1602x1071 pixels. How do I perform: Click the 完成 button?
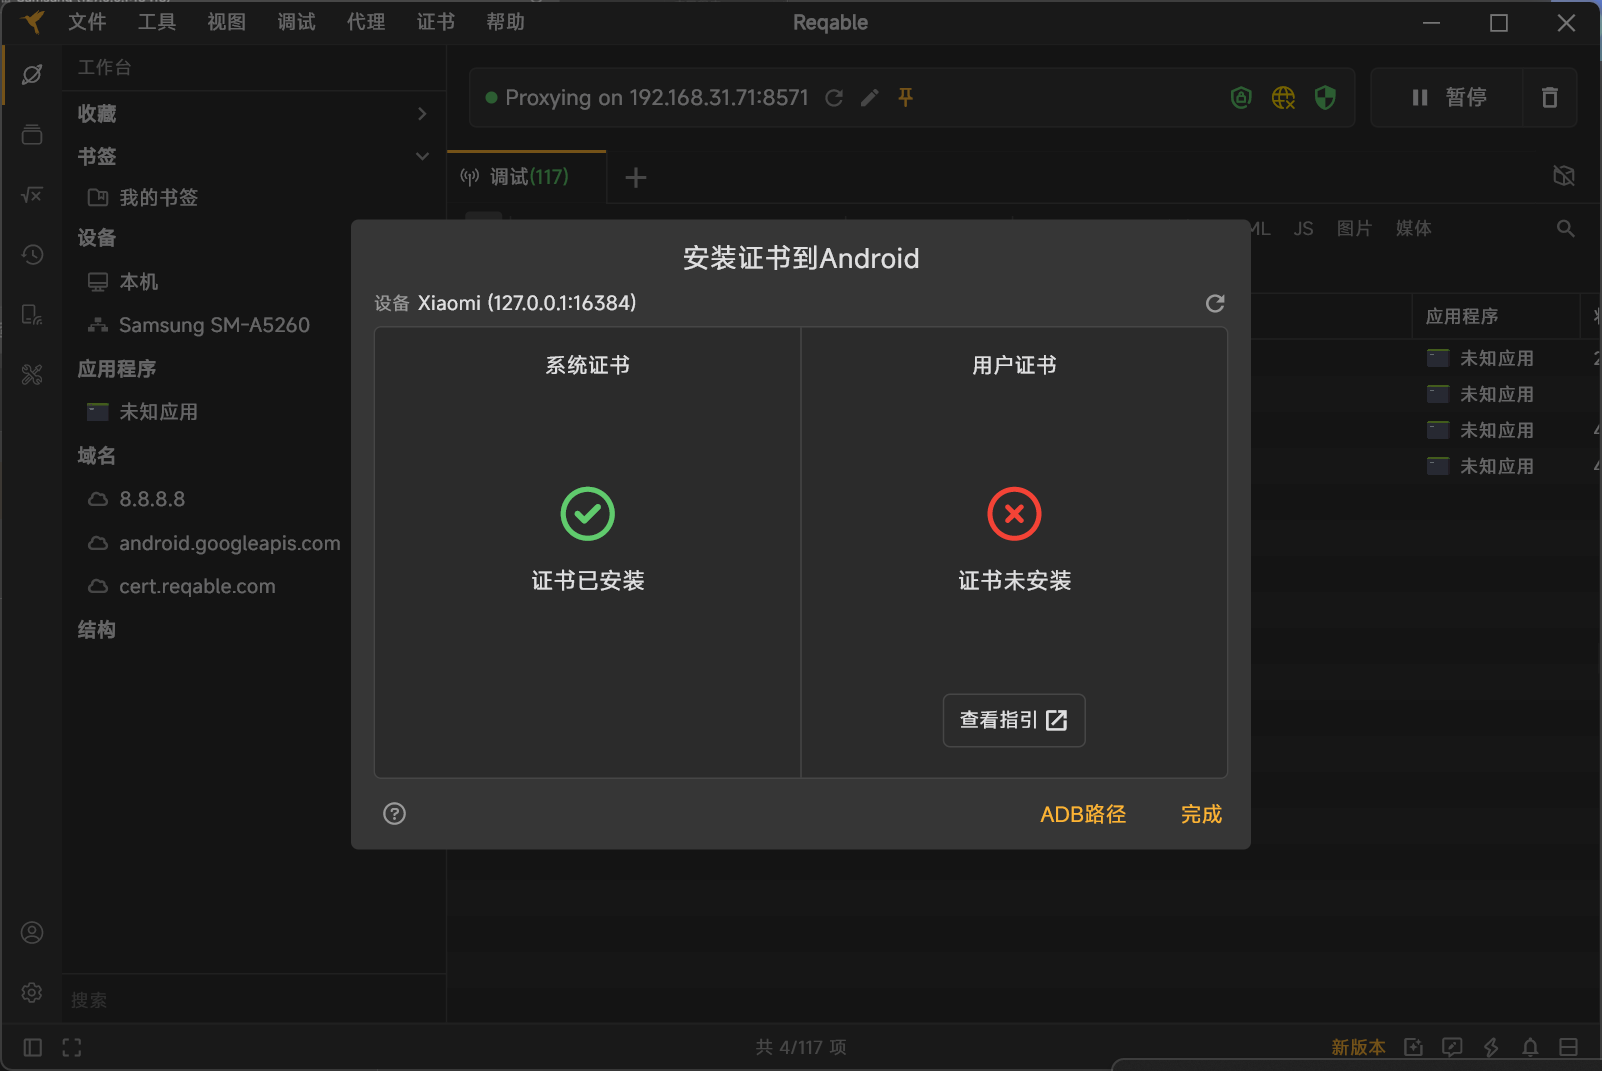click(1201, 814)
